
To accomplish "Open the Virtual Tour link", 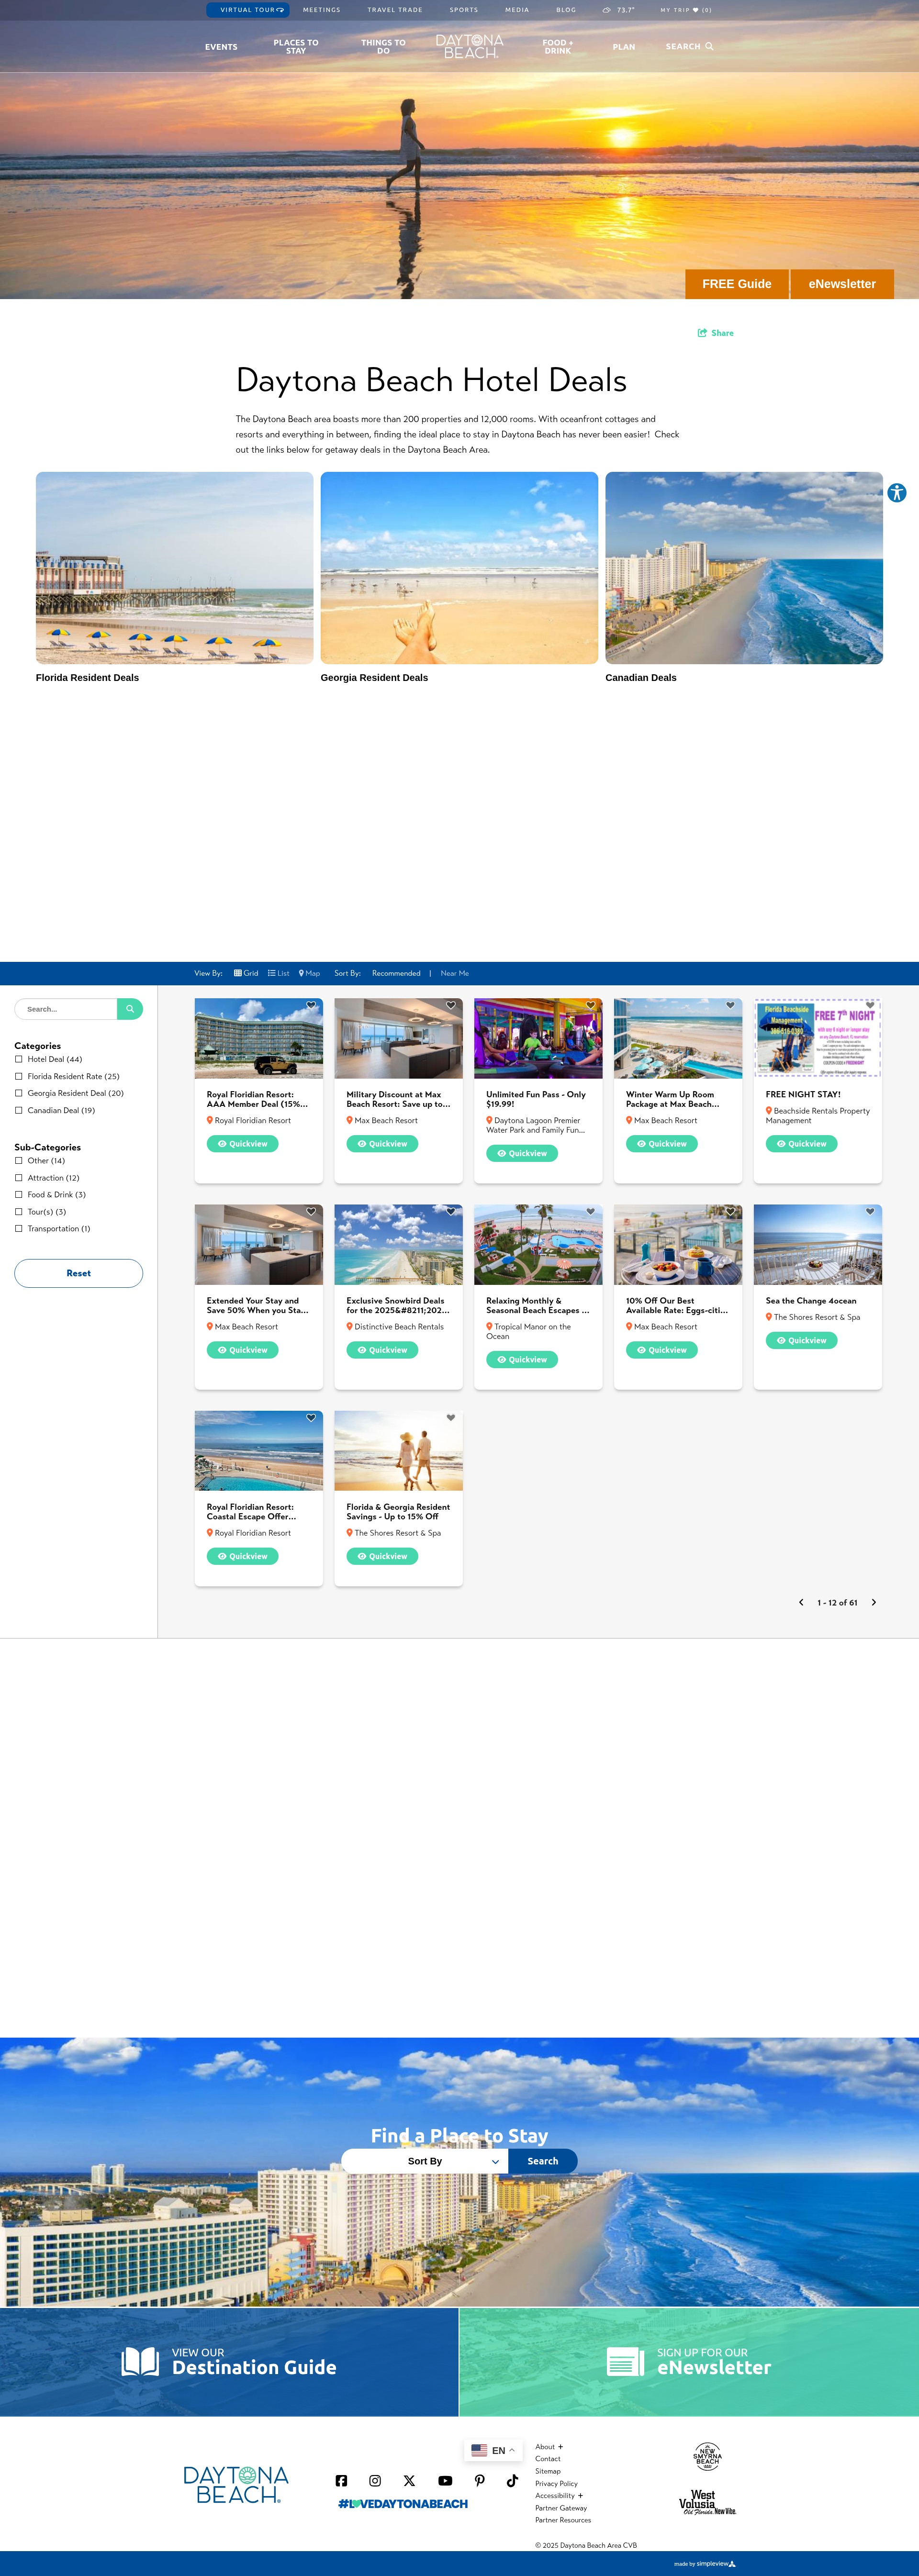I will [x=248, y=10].
